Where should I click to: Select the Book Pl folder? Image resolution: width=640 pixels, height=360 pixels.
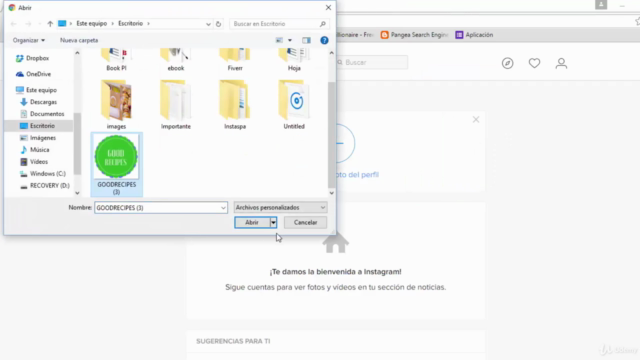tap(116, 60)
